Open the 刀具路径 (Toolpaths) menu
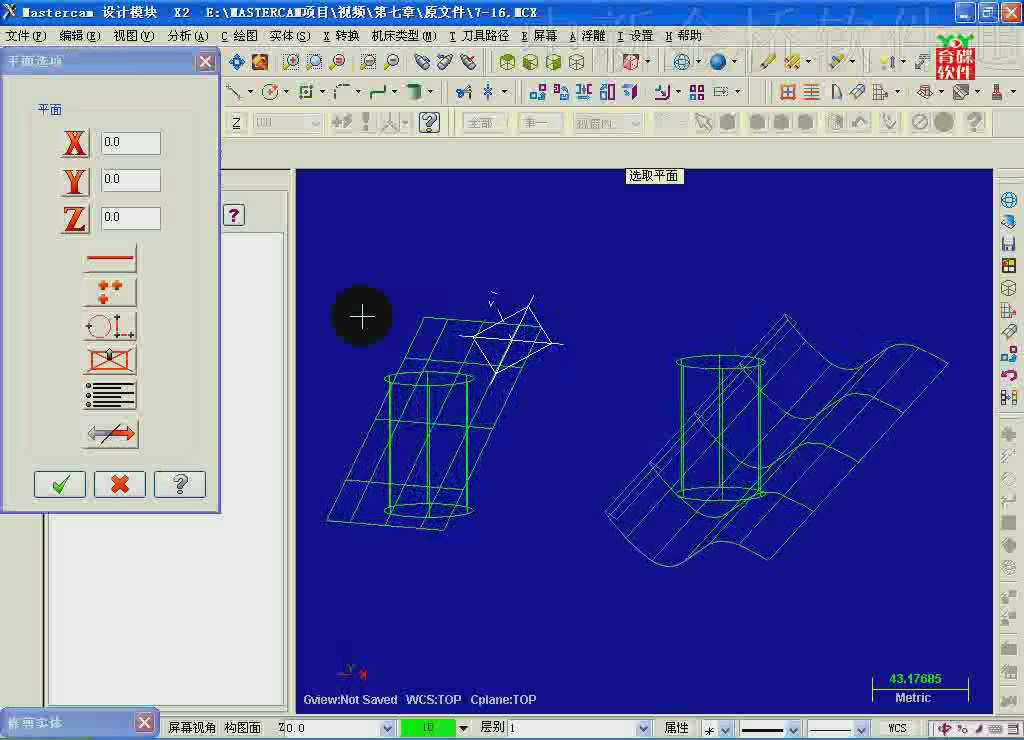Screen dimensions: 1024x740 479,36
